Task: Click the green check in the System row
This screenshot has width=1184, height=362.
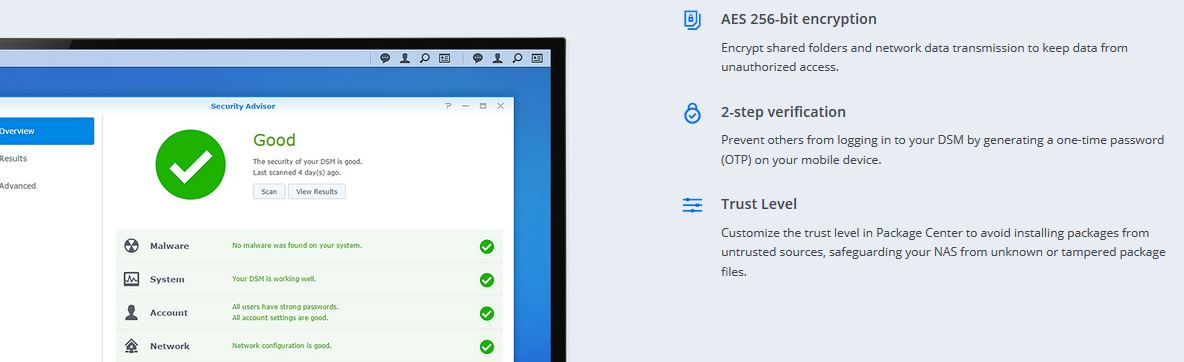Action: 487,280
